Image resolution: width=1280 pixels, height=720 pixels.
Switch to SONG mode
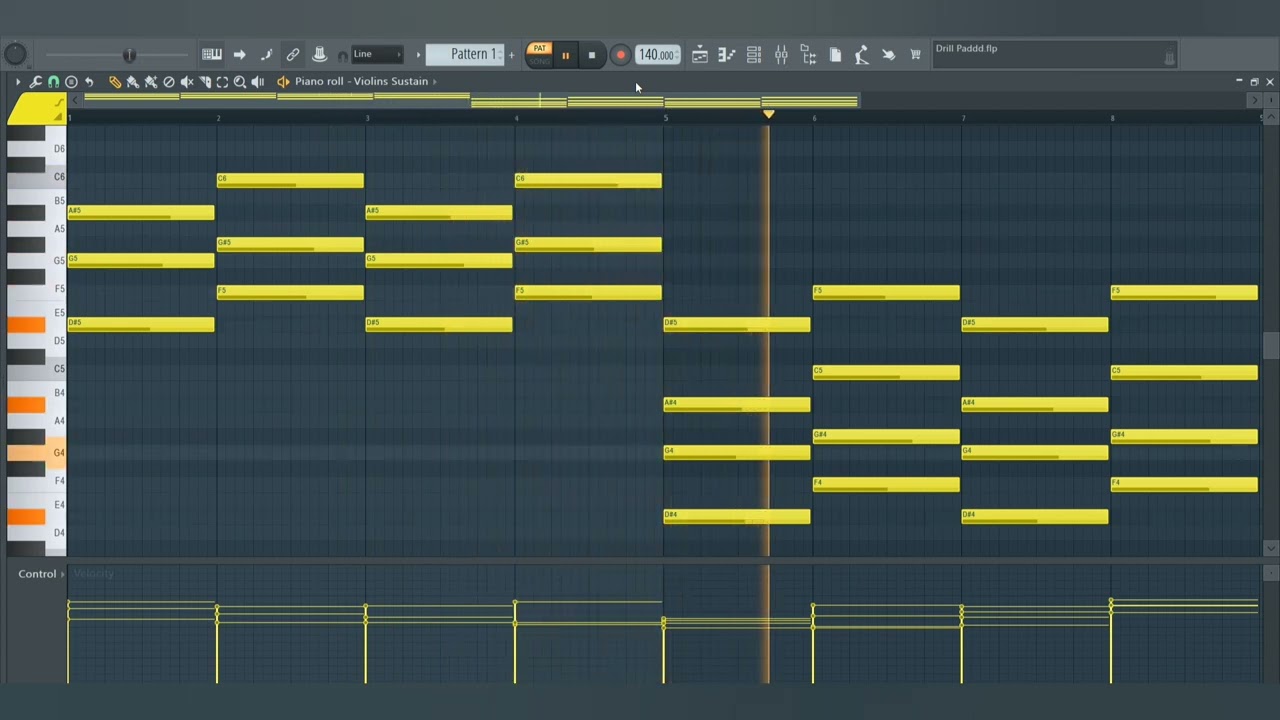pyautogui.click(x=539, y=61)
